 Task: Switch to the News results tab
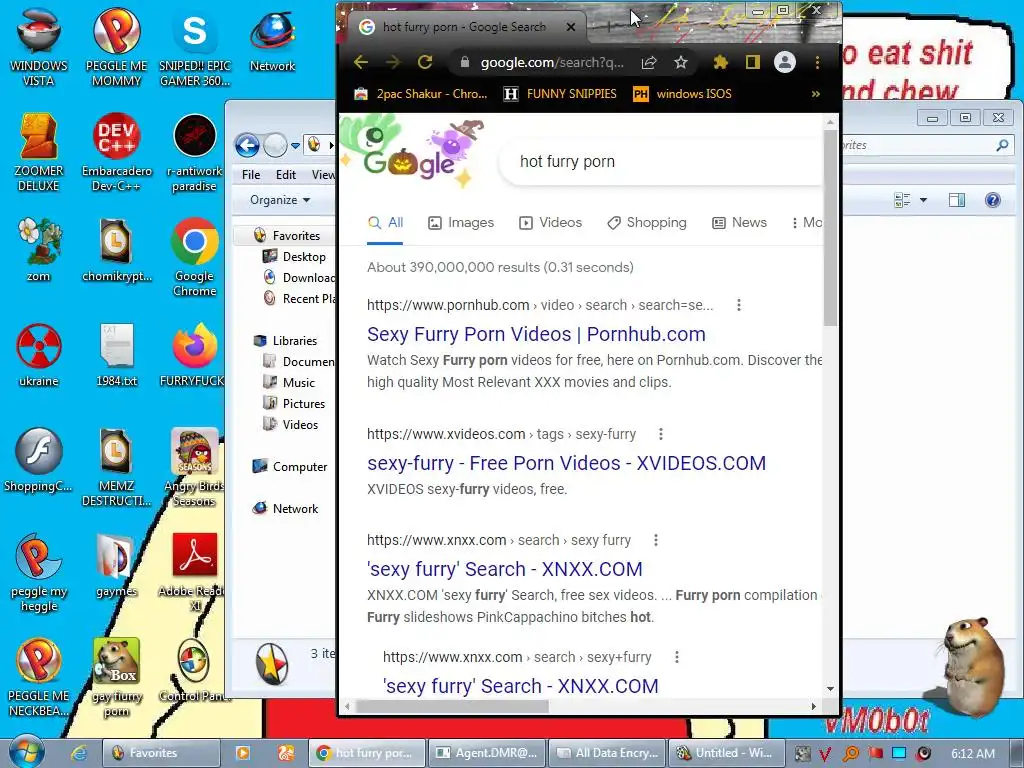click(739, 223)
